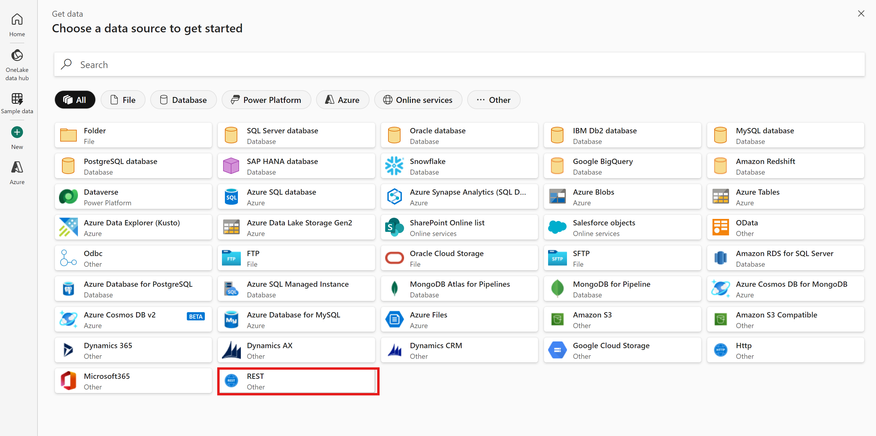The width and height of the screenshot is (876, 436).
Task: Select Azure SQL Managed Instance
Action: 297,289
